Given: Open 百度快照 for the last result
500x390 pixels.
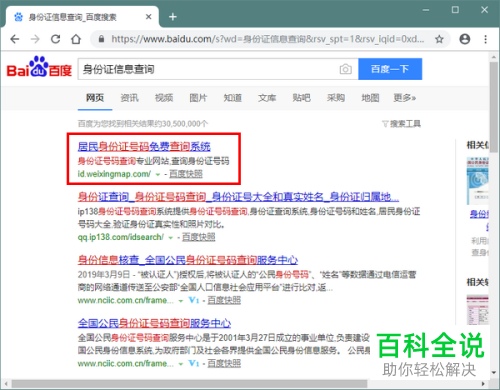Looking at the screenshot, I should pyautogui.click(x=224, y=363).
